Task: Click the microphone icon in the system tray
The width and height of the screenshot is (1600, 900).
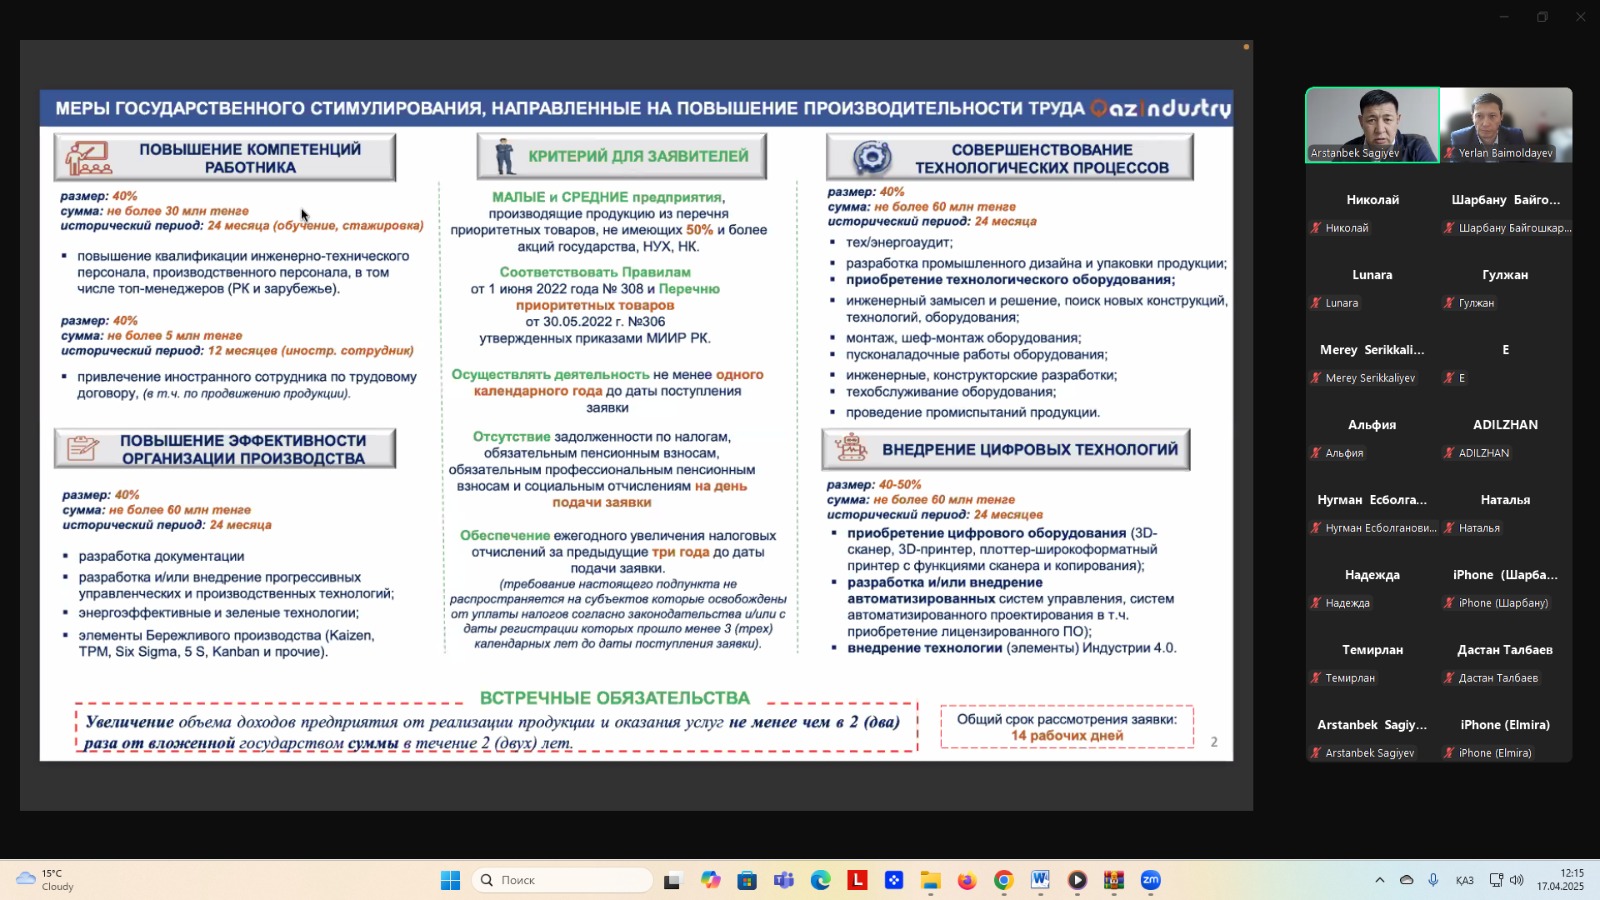Action: coord(1433,880)
